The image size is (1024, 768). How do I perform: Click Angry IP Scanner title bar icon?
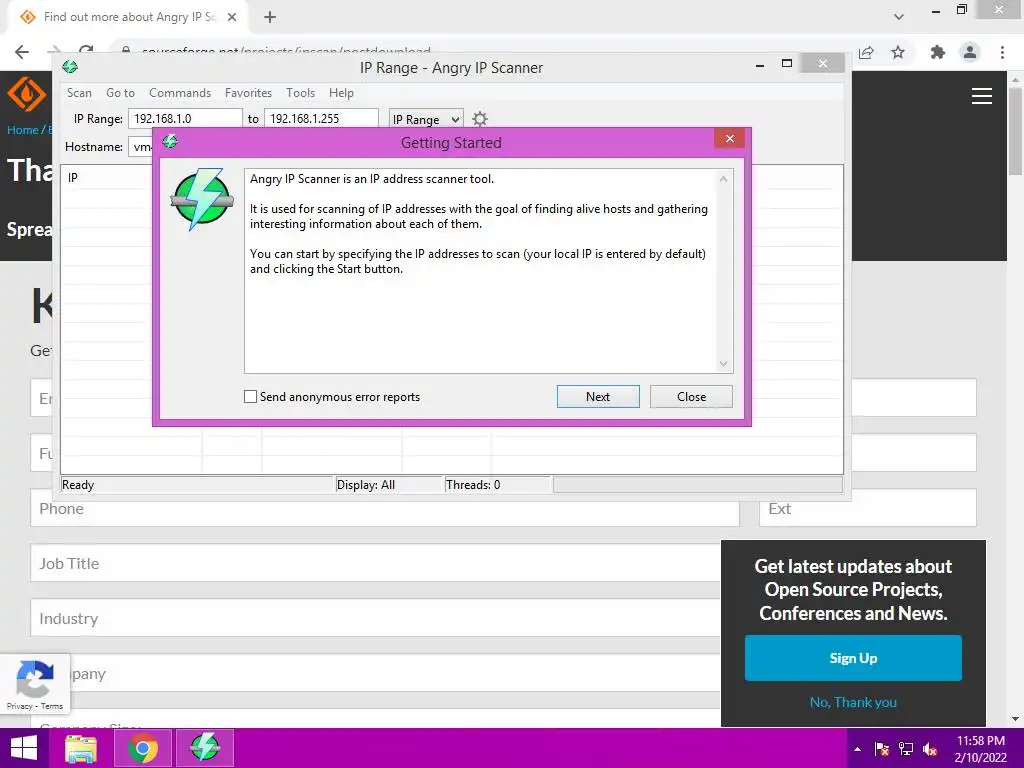pos(70,67)
